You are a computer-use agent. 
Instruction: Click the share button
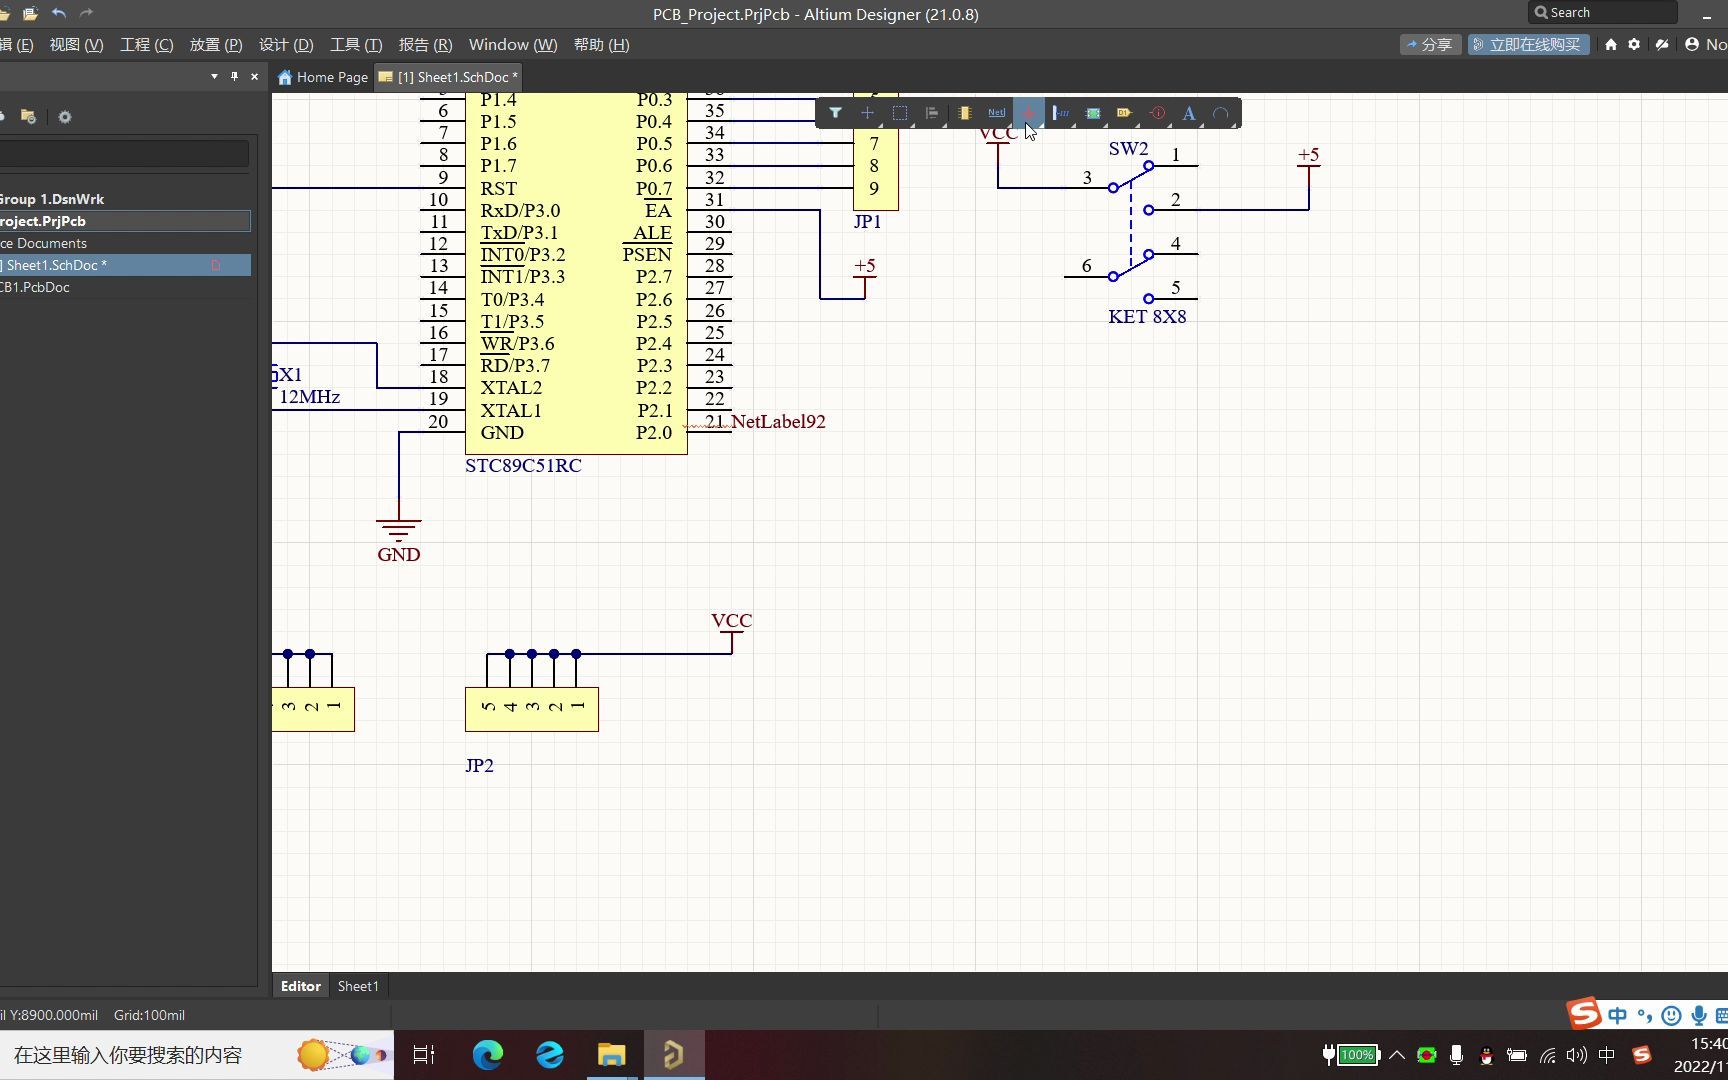coord(1430,44)
